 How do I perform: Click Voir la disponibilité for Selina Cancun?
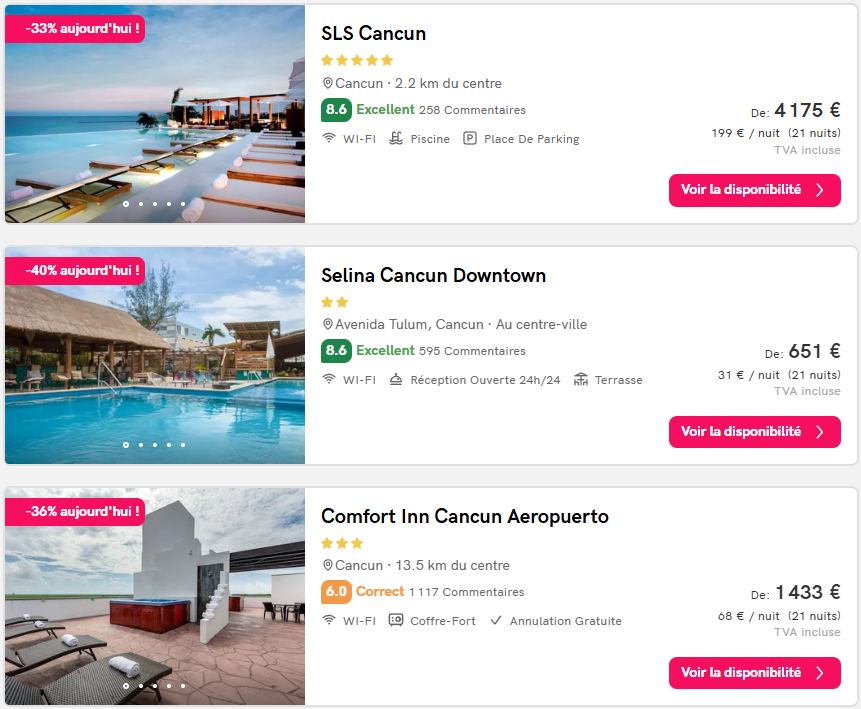754,432
